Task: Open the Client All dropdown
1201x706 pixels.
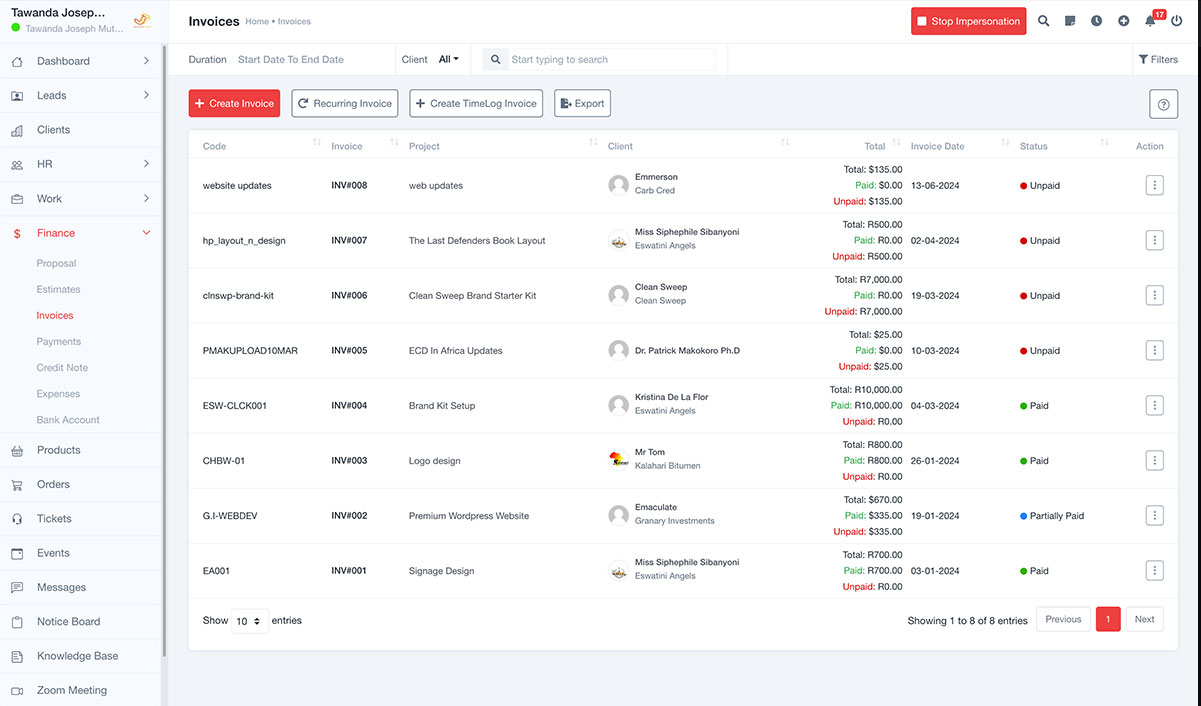Action: (448, 59)
